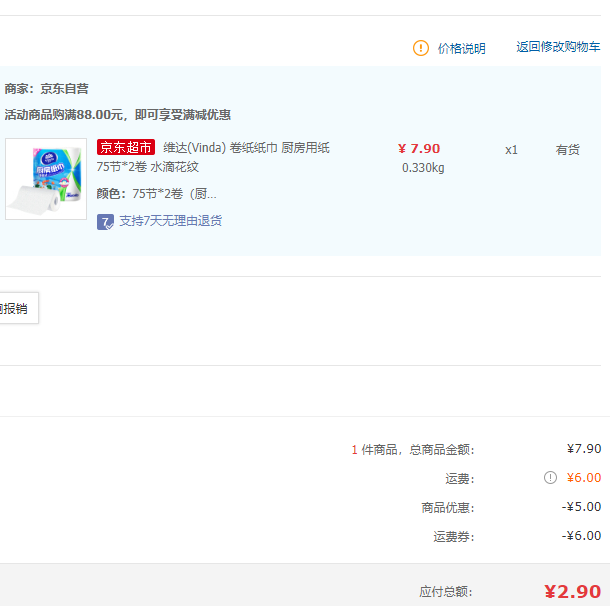The height and width of the screenshot is (606, 610).
Task: Click the -¥5.00 product discount value
Action: pos(581,506)
